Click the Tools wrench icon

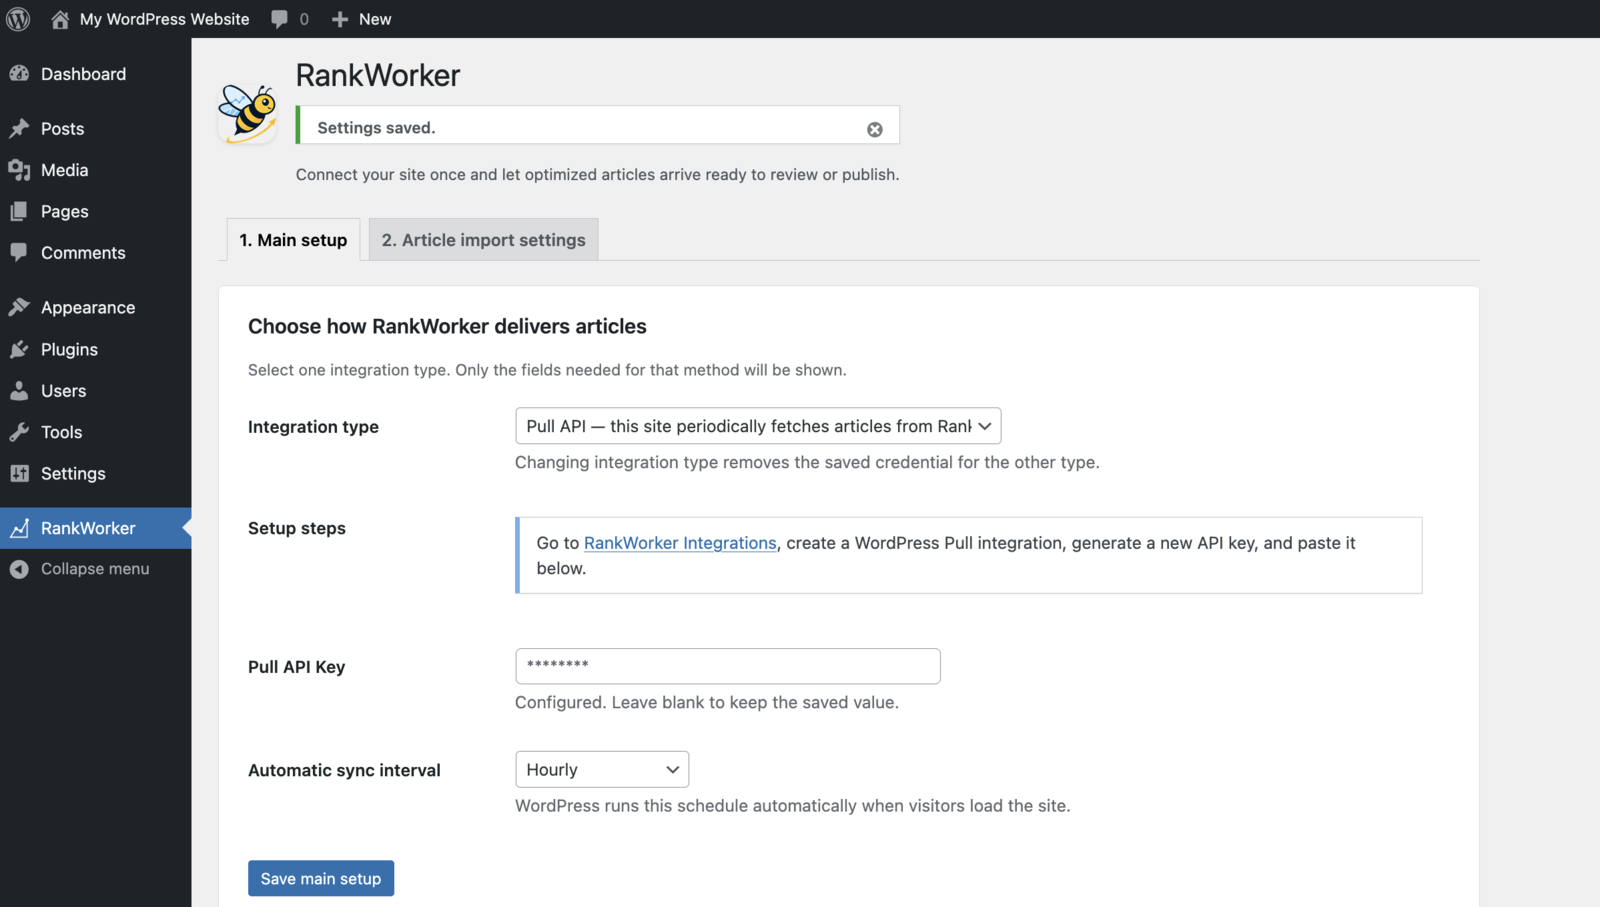19,432
